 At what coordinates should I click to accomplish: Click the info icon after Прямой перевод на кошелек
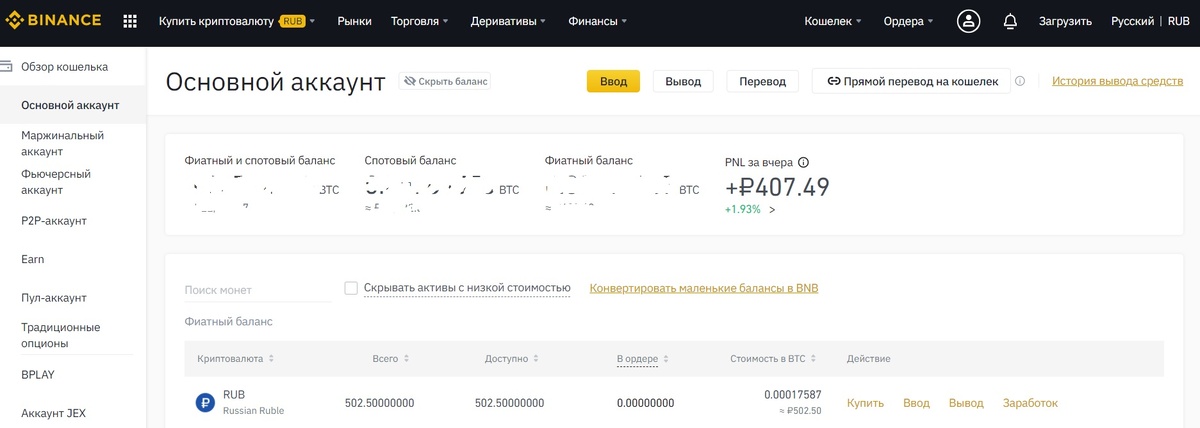(x=1020, y=81)
